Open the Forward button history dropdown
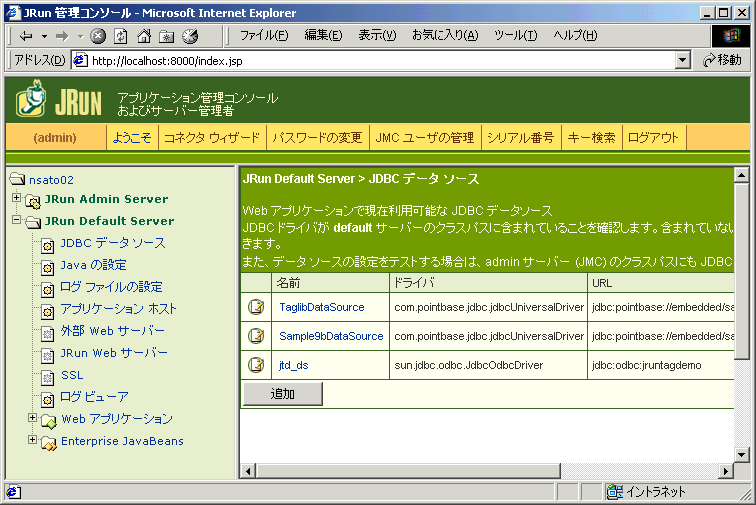The width and height of the screenshot is (756, 505). 80,36
